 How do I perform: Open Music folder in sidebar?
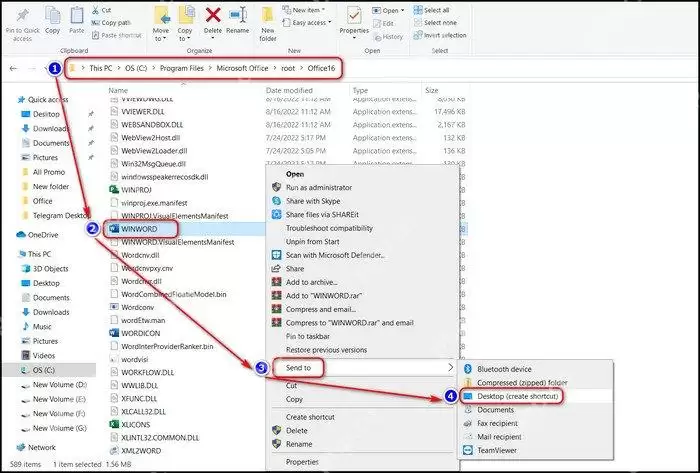[x=37, y=327]
